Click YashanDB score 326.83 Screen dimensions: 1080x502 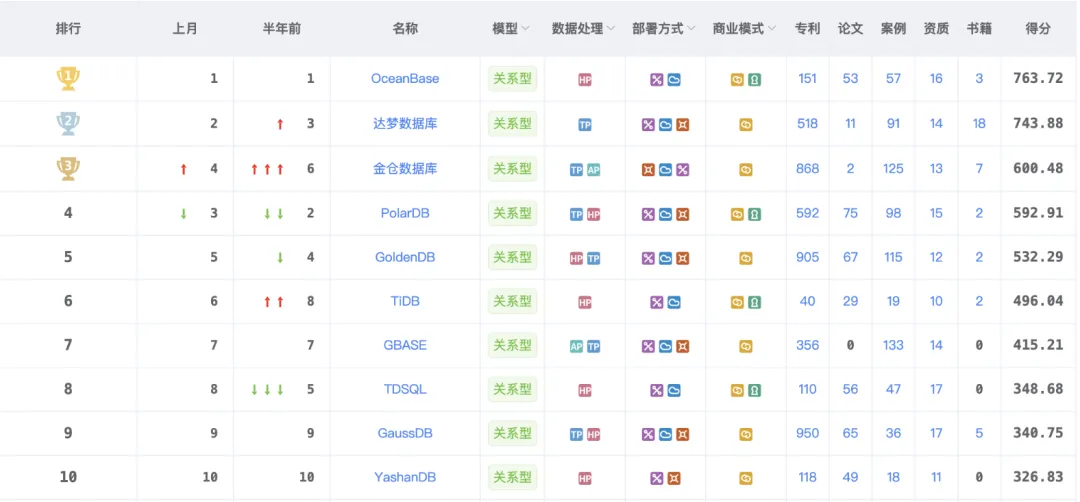1038,477
